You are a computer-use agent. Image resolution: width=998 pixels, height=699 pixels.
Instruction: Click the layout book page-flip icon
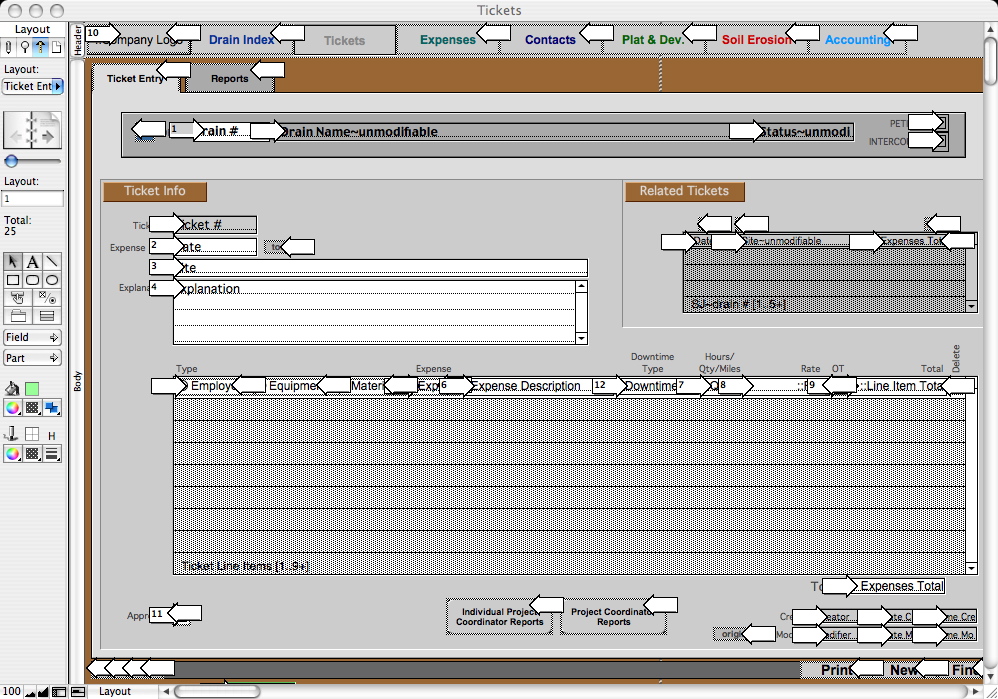click(33, 131)
